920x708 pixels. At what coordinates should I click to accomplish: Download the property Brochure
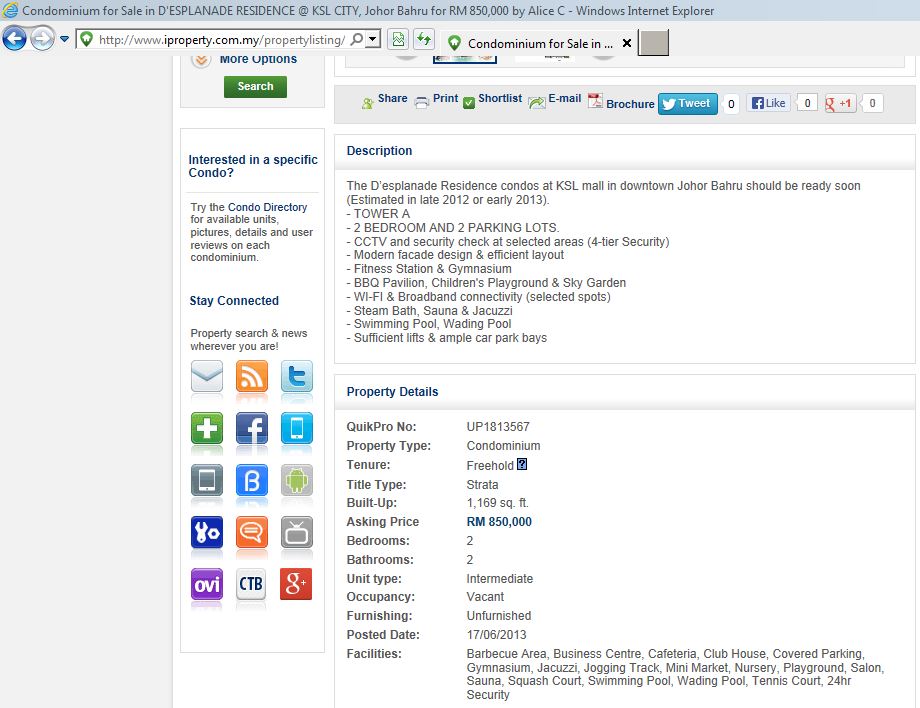pos(621,103)
